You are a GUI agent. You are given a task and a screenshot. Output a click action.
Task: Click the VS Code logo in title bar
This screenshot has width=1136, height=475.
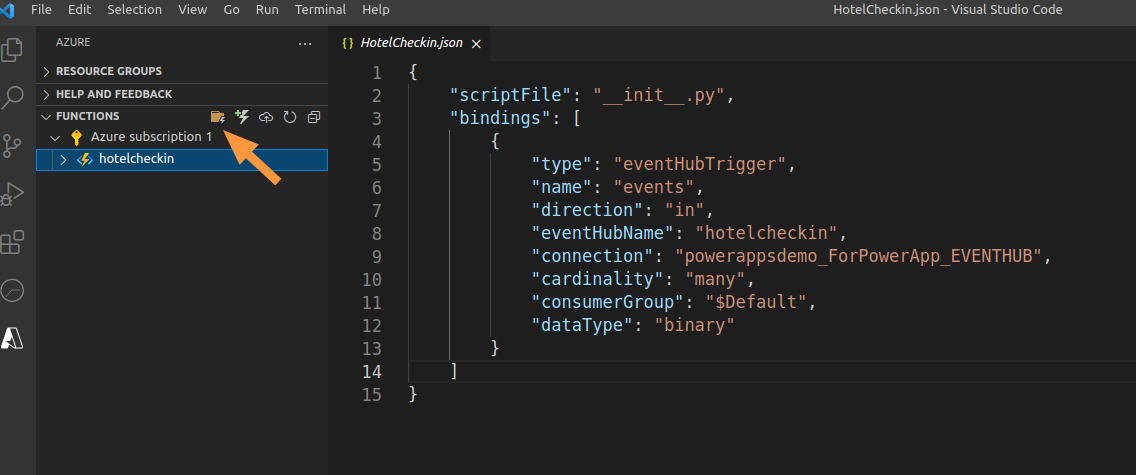click(x=7, y=10)
